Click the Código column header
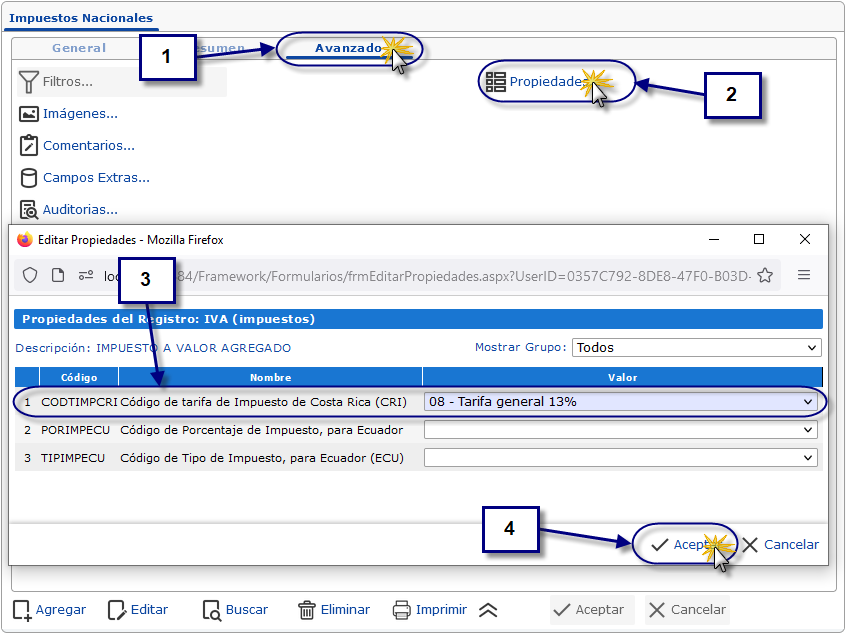 coord(79,377)
